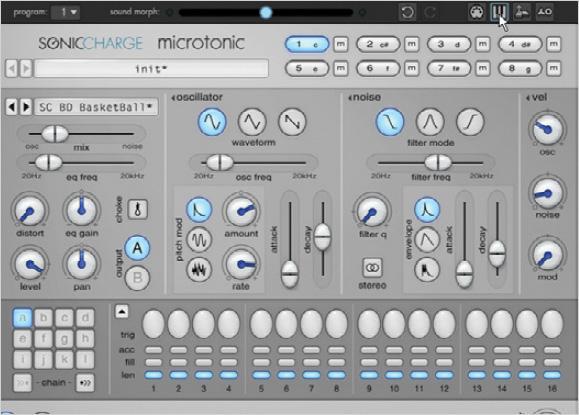Viewport: 579px width, 415px height.
Task: Select drum channel 8
Action: click(520, 68)
